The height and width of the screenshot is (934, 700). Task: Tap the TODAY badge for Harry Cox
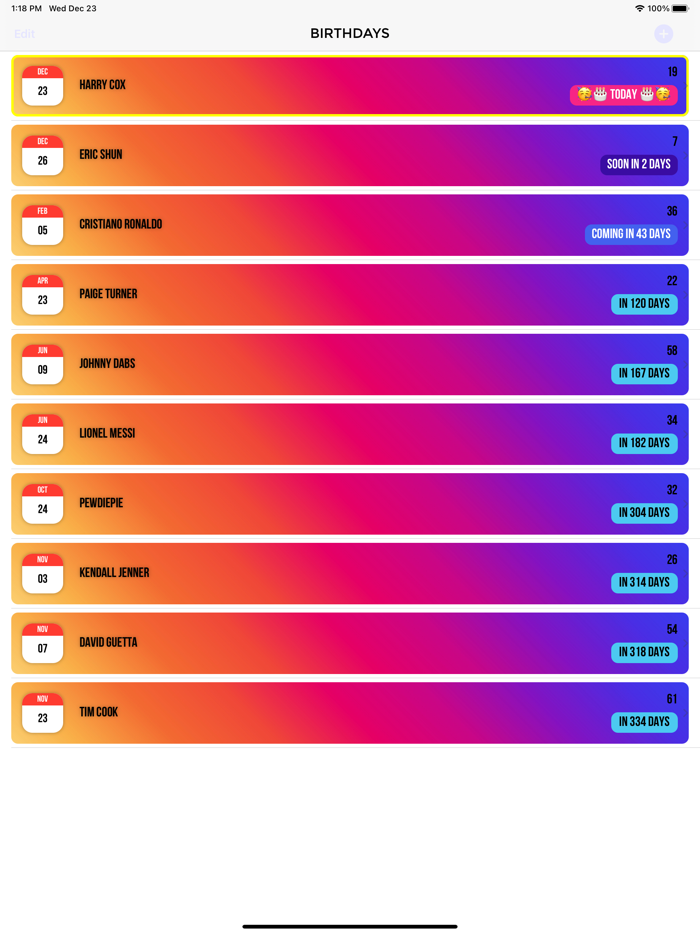click(x=623, y=95)
